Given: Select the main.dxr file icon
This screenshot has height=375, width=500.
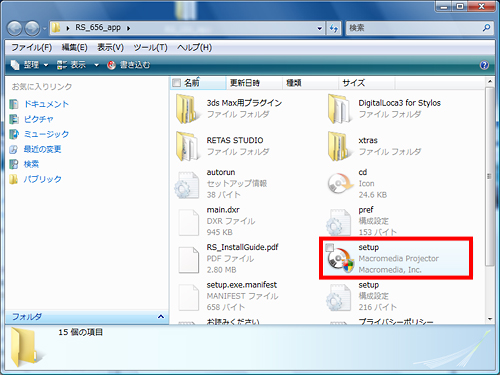Looking at the screenshot, I should point(189,222).
